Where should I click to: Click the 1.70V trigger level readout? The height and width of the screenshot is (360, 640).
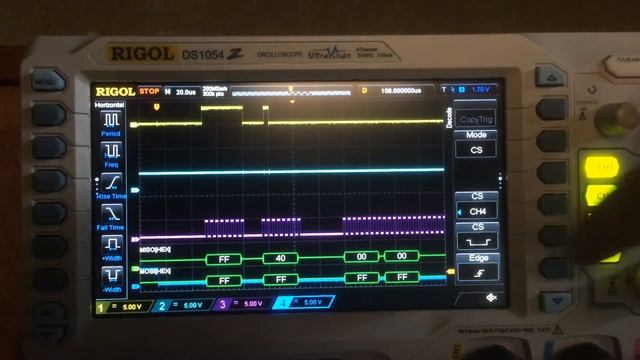pos(480,89)
